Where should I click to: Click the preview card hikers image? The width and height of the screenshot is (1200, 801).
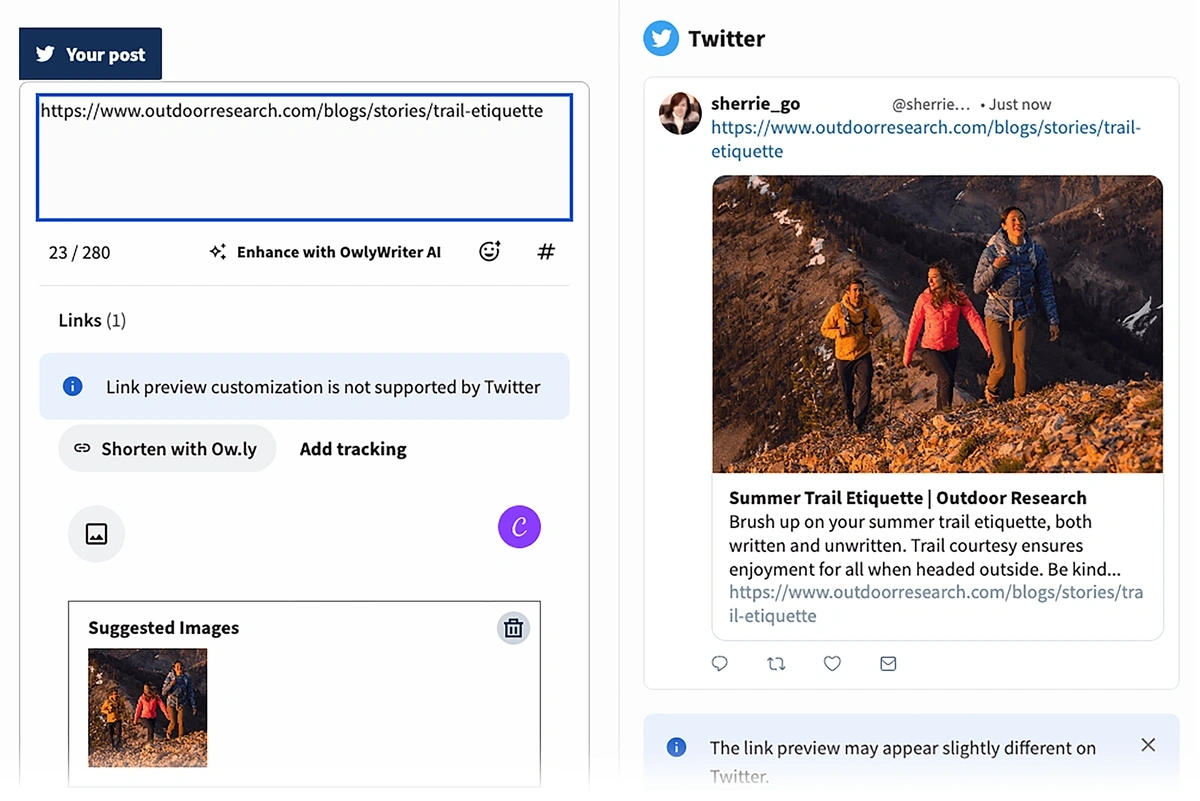click(x=937, y=324)
